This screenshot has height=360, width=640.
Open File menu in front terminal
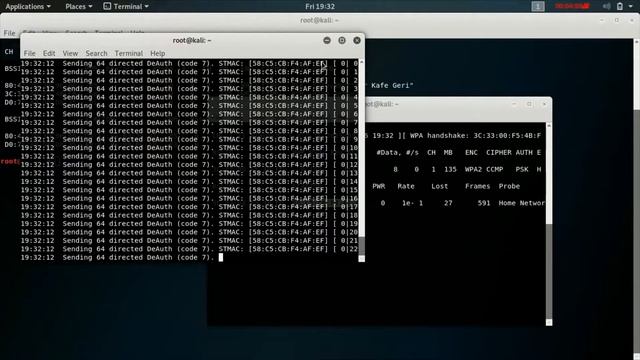[x=29, y=53]
